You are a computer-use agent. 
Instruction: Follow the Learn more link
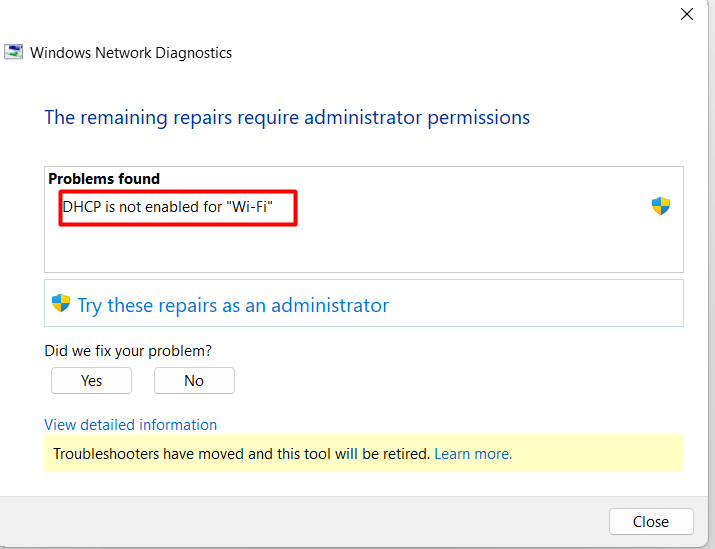click(x=473, y=454)
